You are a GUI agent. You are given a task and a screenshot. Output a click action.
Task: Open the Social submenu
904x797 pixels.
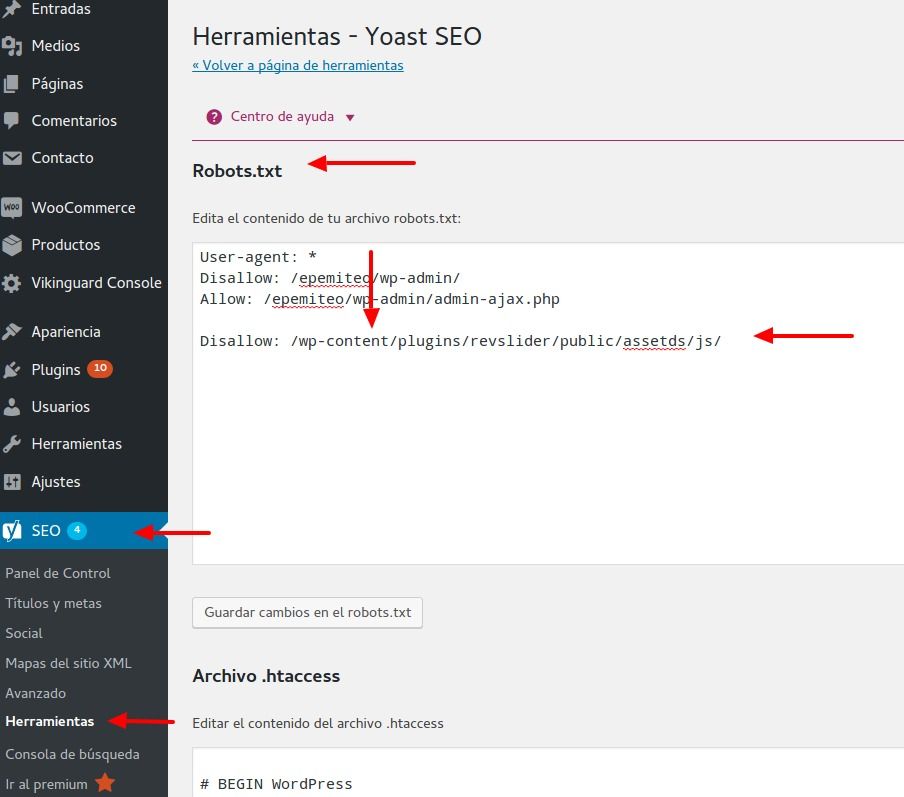24,633
